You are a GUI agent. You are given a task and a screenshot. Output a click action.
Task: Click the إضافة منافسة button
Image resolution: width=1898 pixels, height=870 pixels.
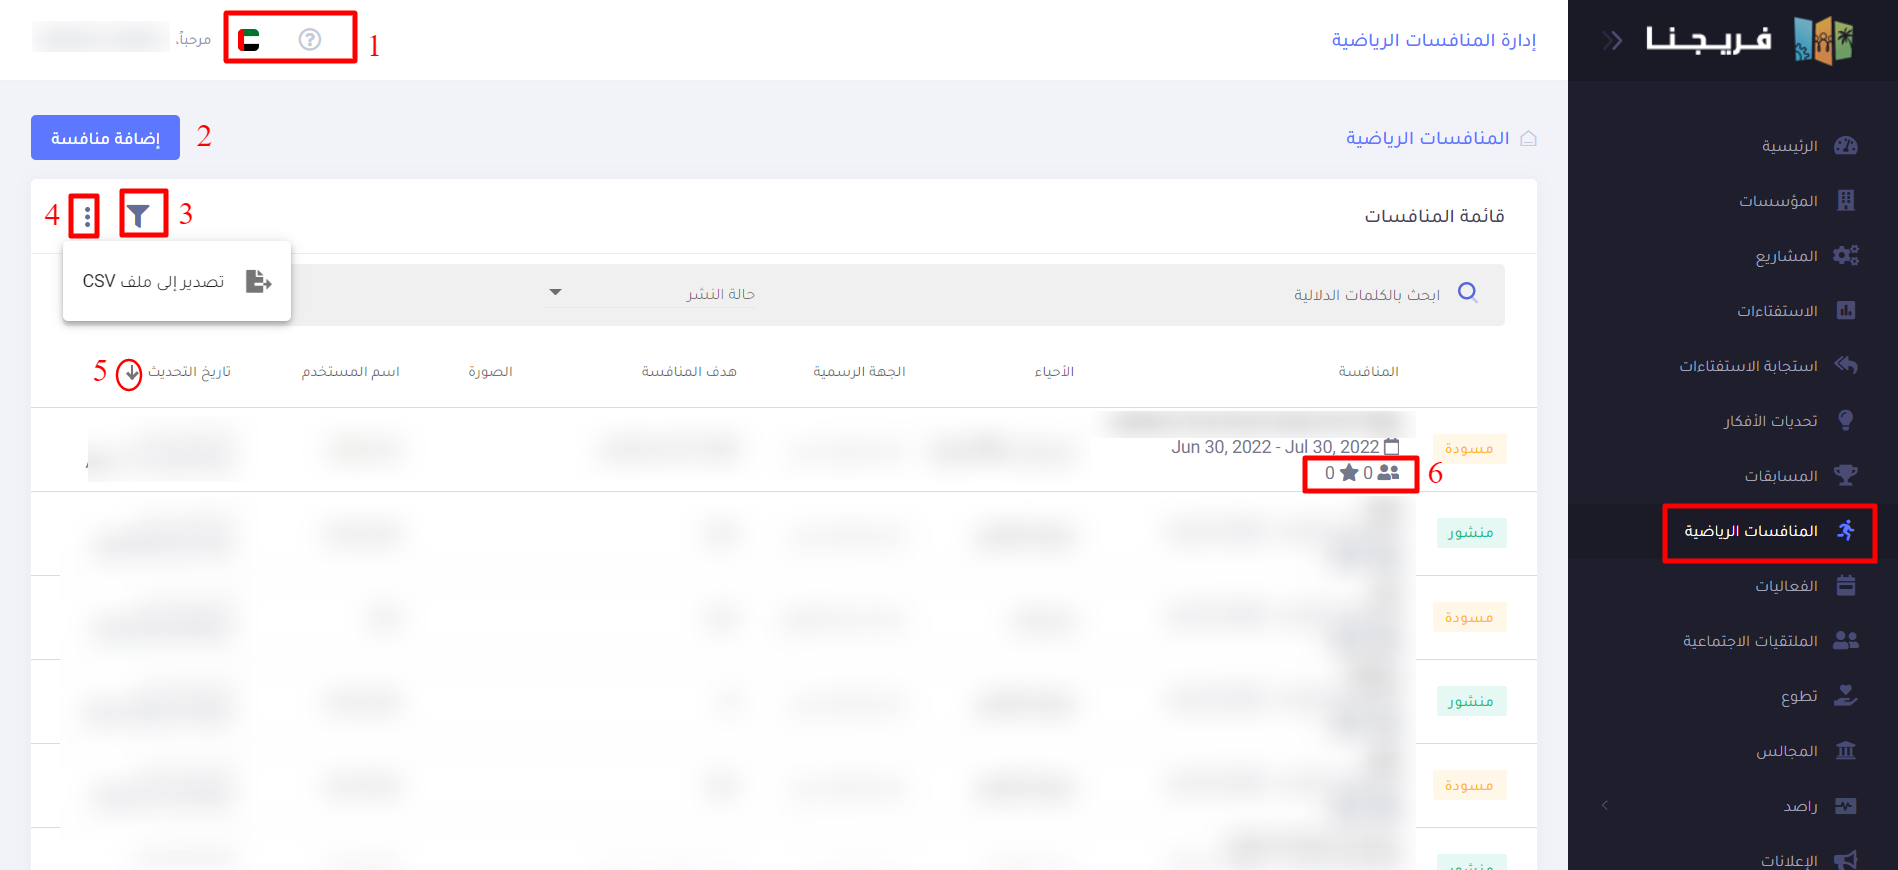[x=105, y=138]
